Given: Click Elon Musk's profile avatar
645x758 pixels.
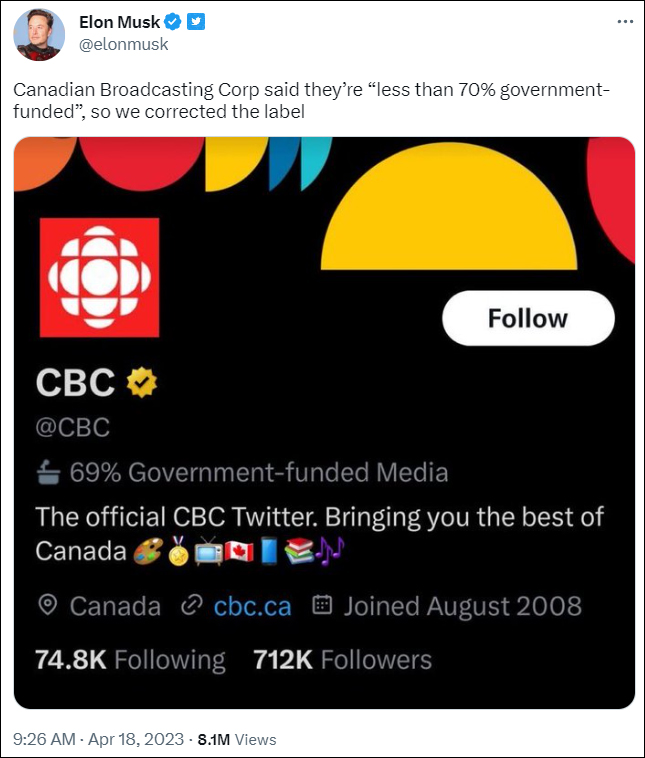Looking at the screenshot, I should click(40, 35).
